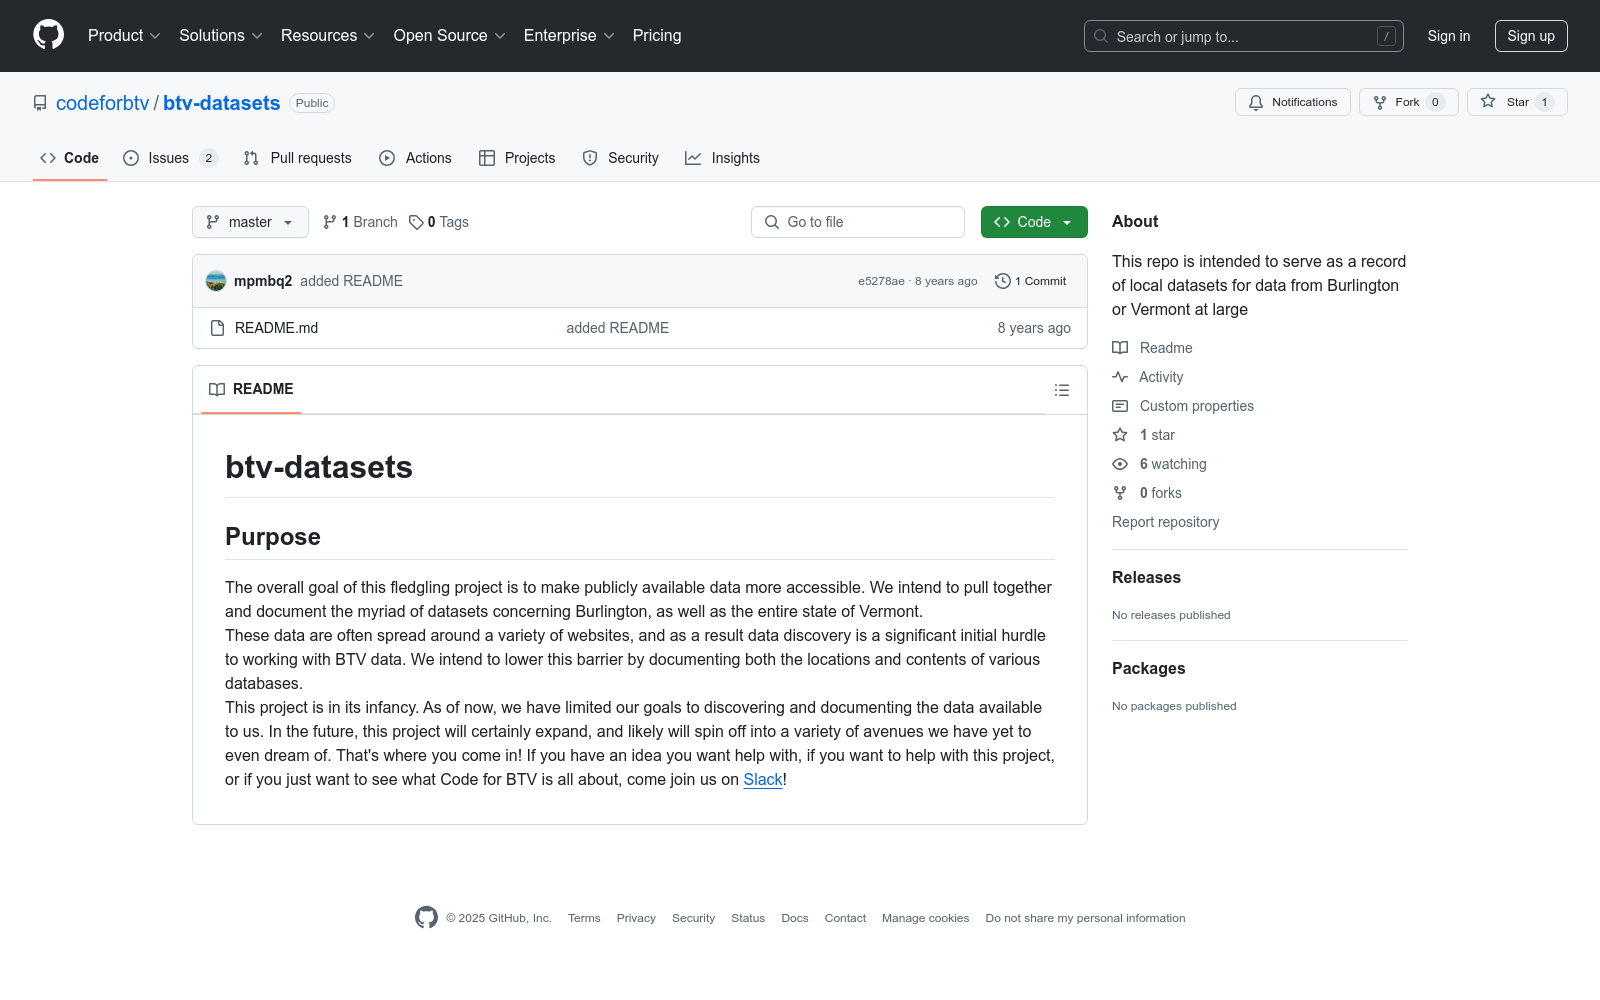Screen dimensions: 1600x1000
Task: Open the Security tab
Action: coord(621,158)
